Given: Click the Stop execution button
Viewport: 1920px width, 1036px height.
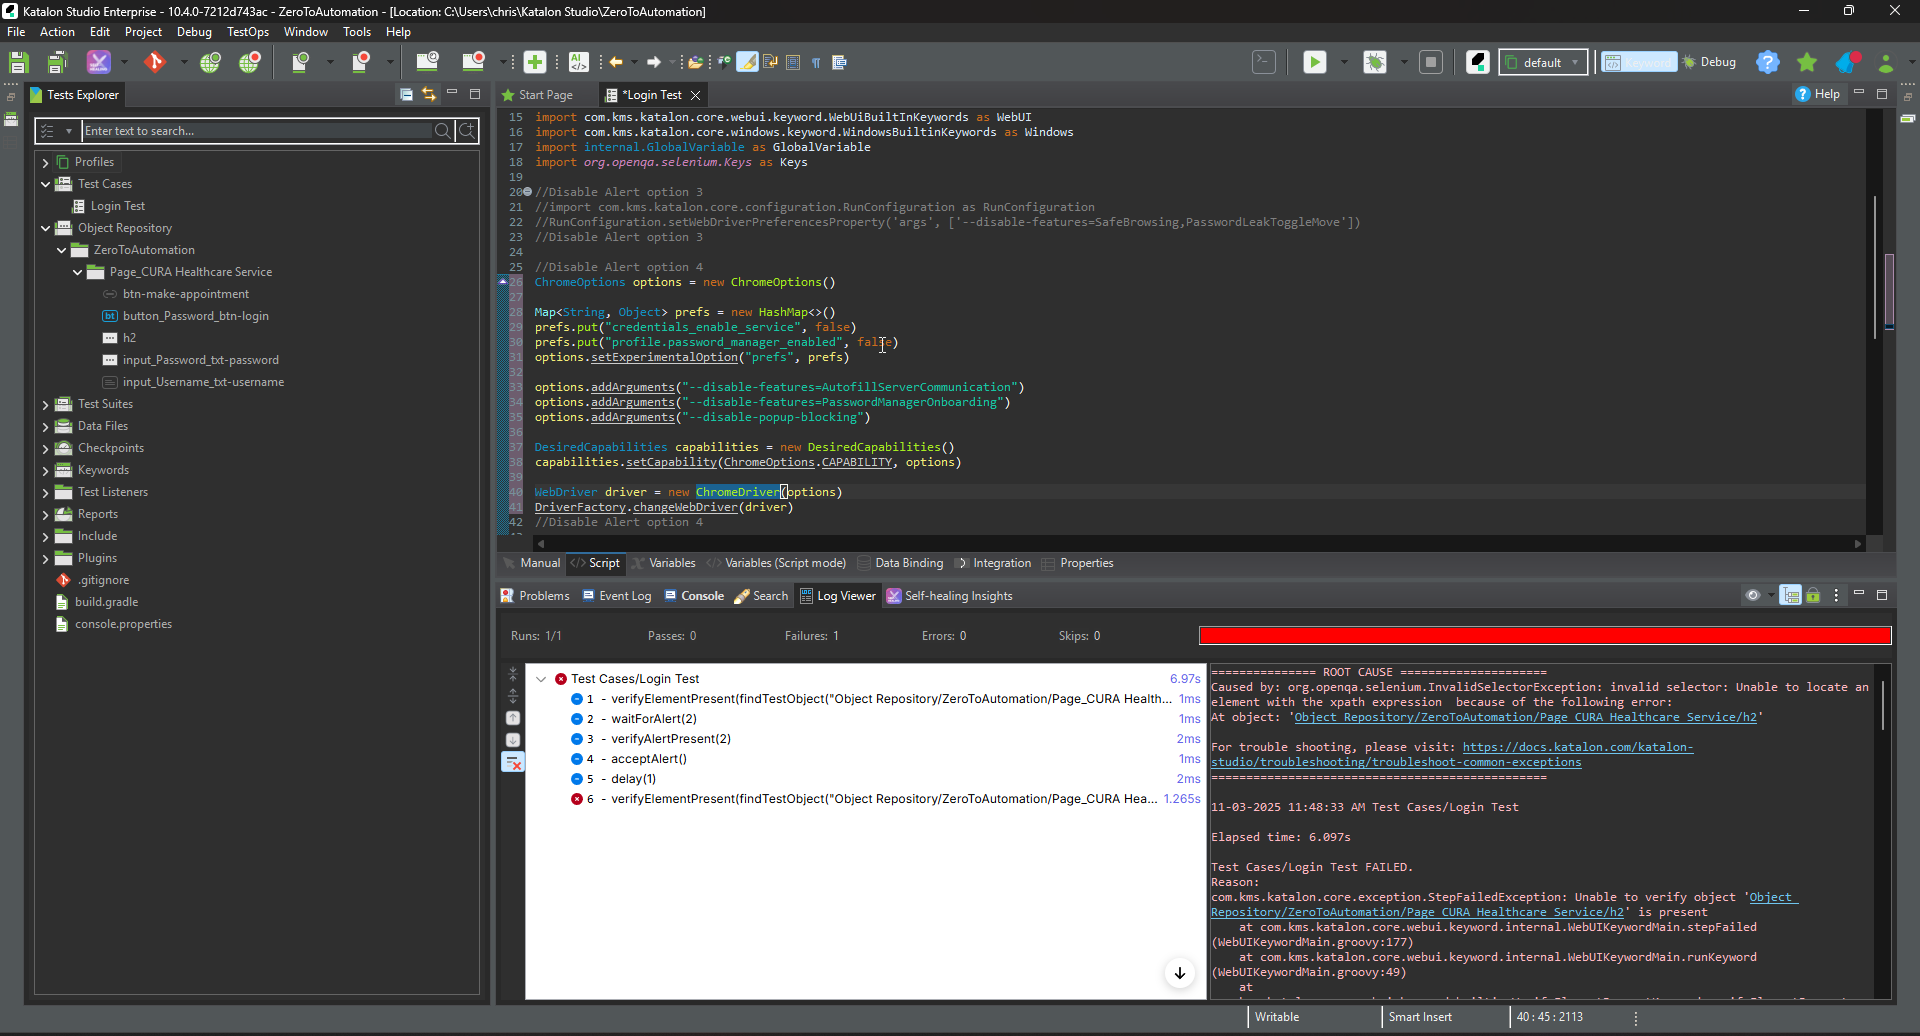Looking at the screenshot, I should click(x=1431, y=62).
